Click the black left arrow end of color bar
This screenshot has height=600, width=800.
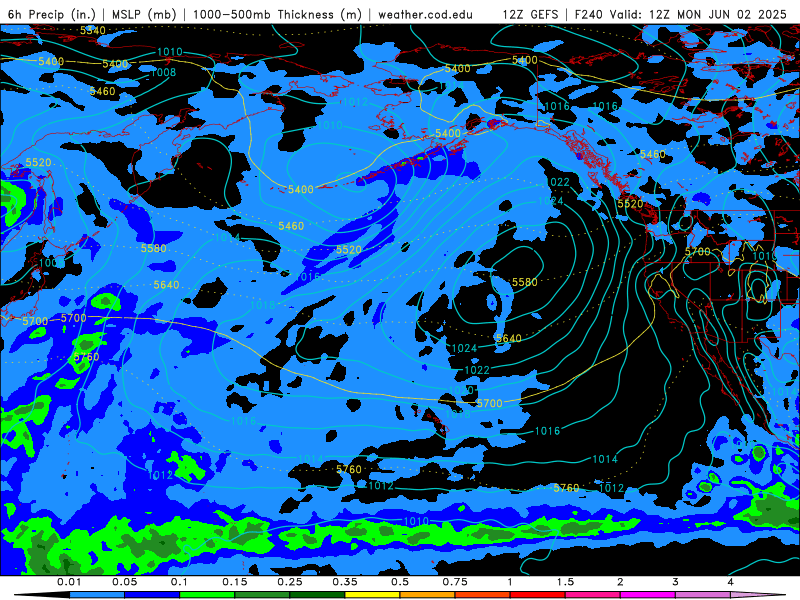pyautogui.click(x=41, y=595)
